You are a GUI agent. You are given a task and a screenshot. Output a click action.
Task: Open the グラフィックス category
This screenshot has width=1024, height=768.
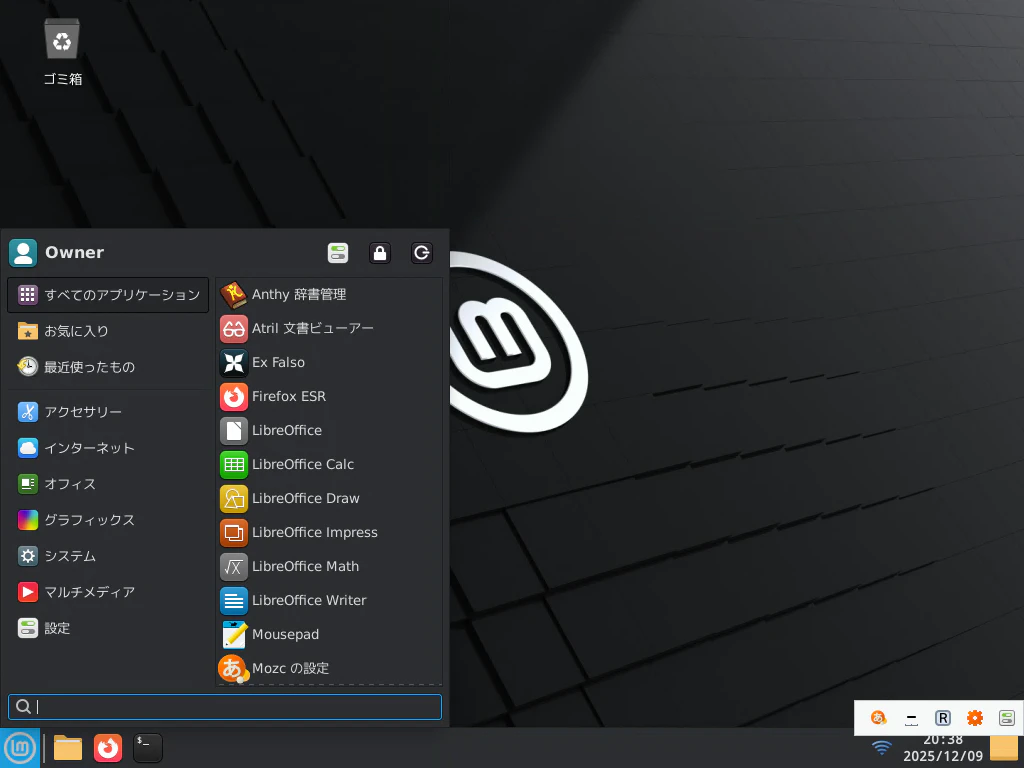tap(108, 520)
